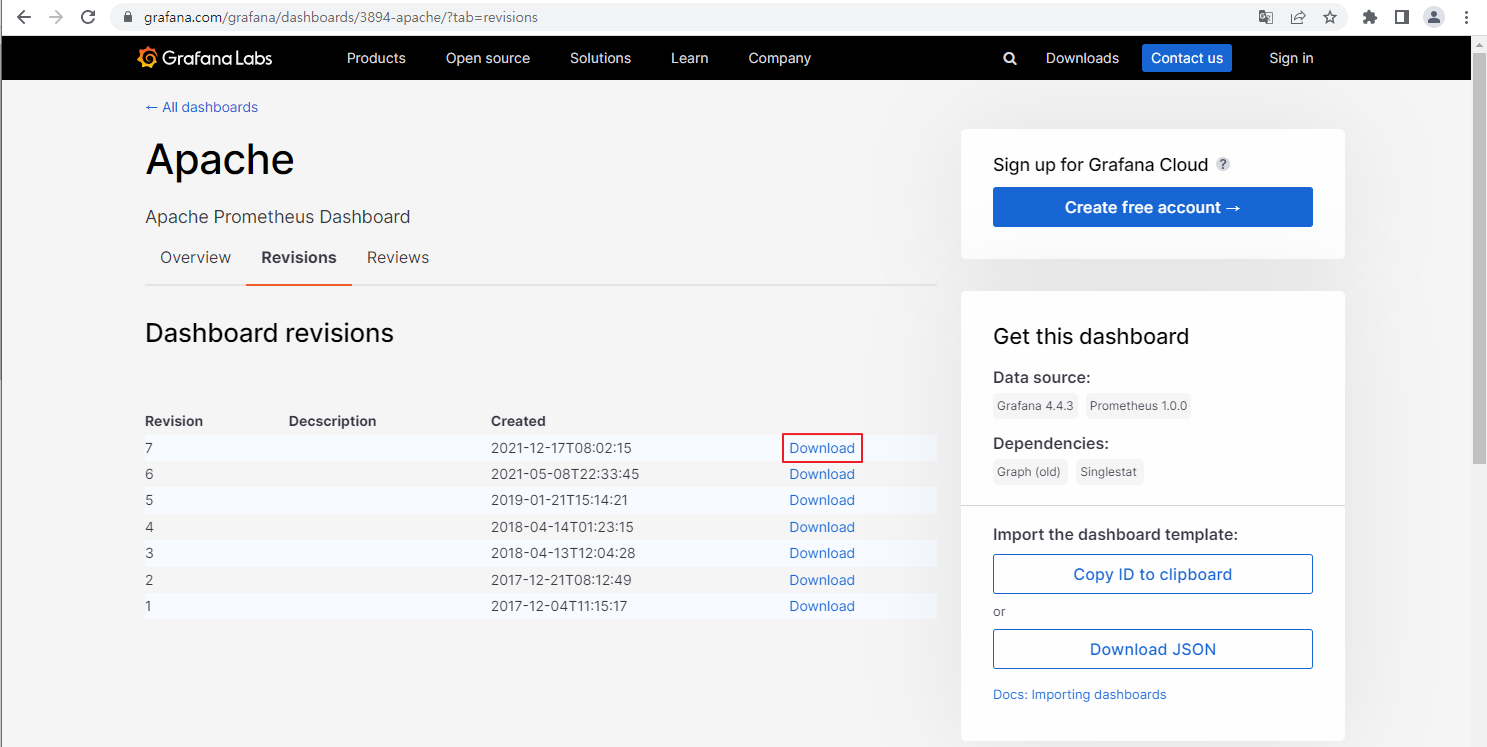This screenshot has height=747, width=1487.
Task: Open the Chrome profile avatar
Action: coord(1434,17)
